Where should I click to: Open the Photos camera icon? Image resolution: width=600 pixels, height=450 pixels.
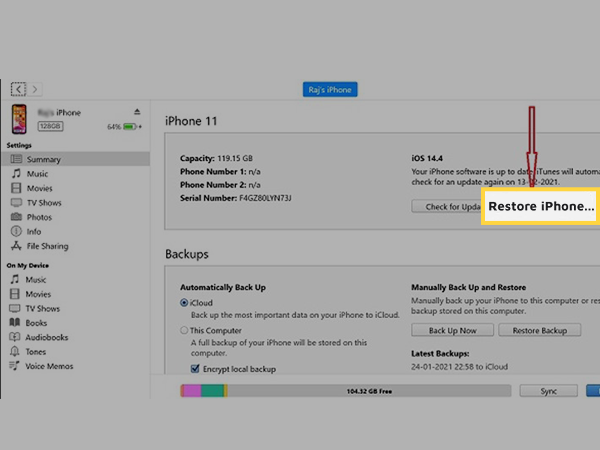(x=16, y=217)
